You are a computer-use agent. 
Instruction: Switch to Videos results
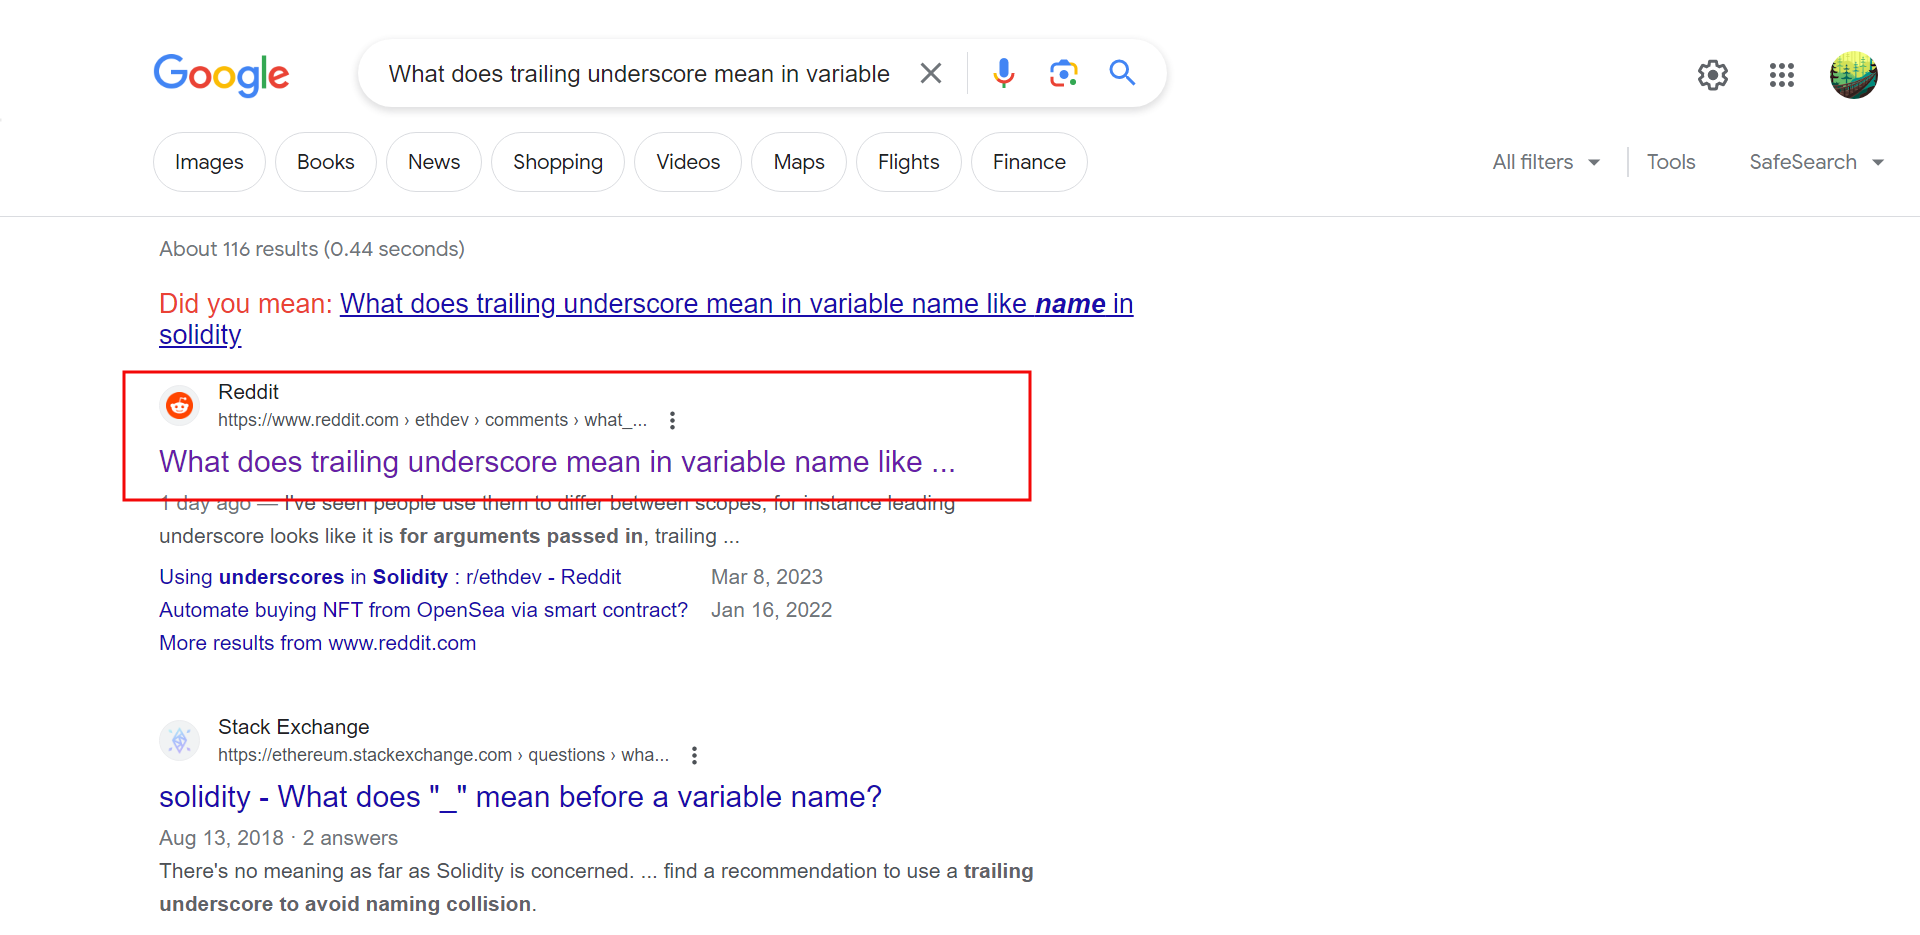(688, 162)
